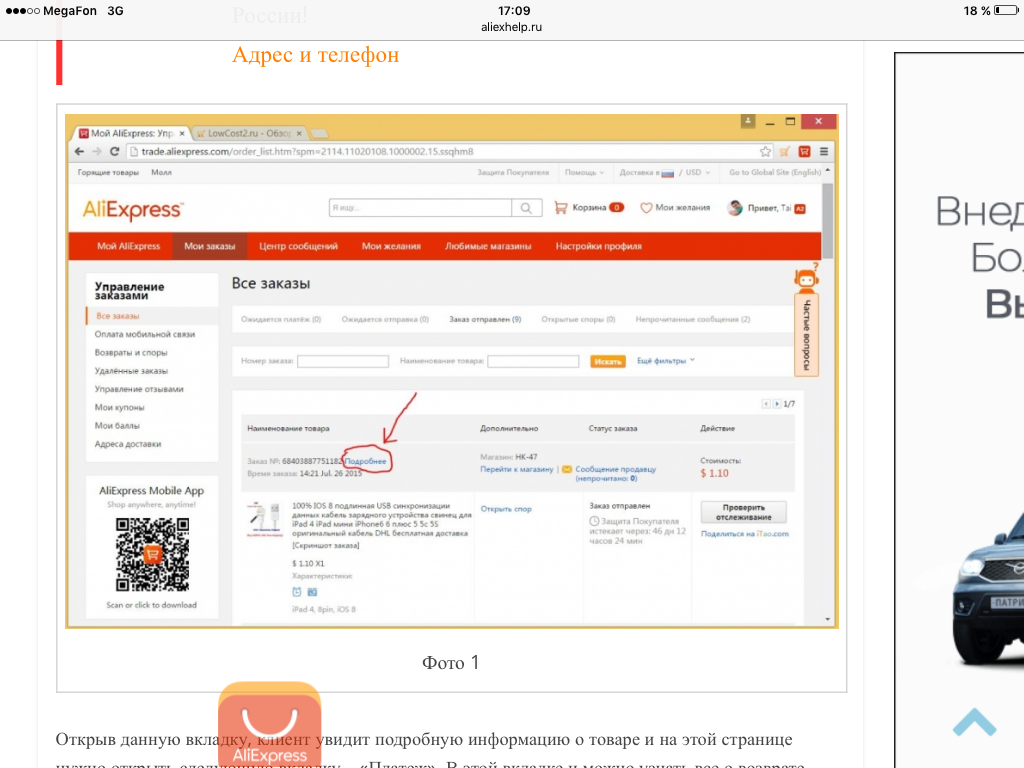
Task: Click the profile avatar next to Привет
Action: 735,208
